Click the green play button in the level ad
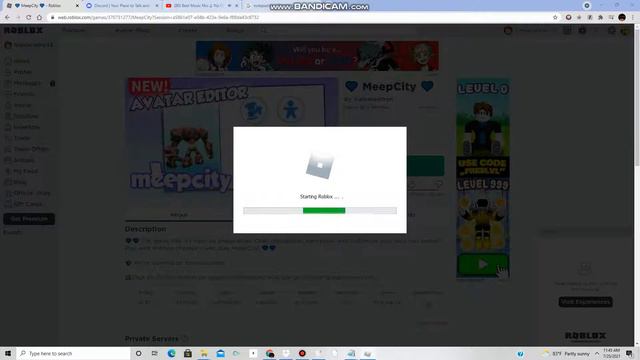 point(482,264)
